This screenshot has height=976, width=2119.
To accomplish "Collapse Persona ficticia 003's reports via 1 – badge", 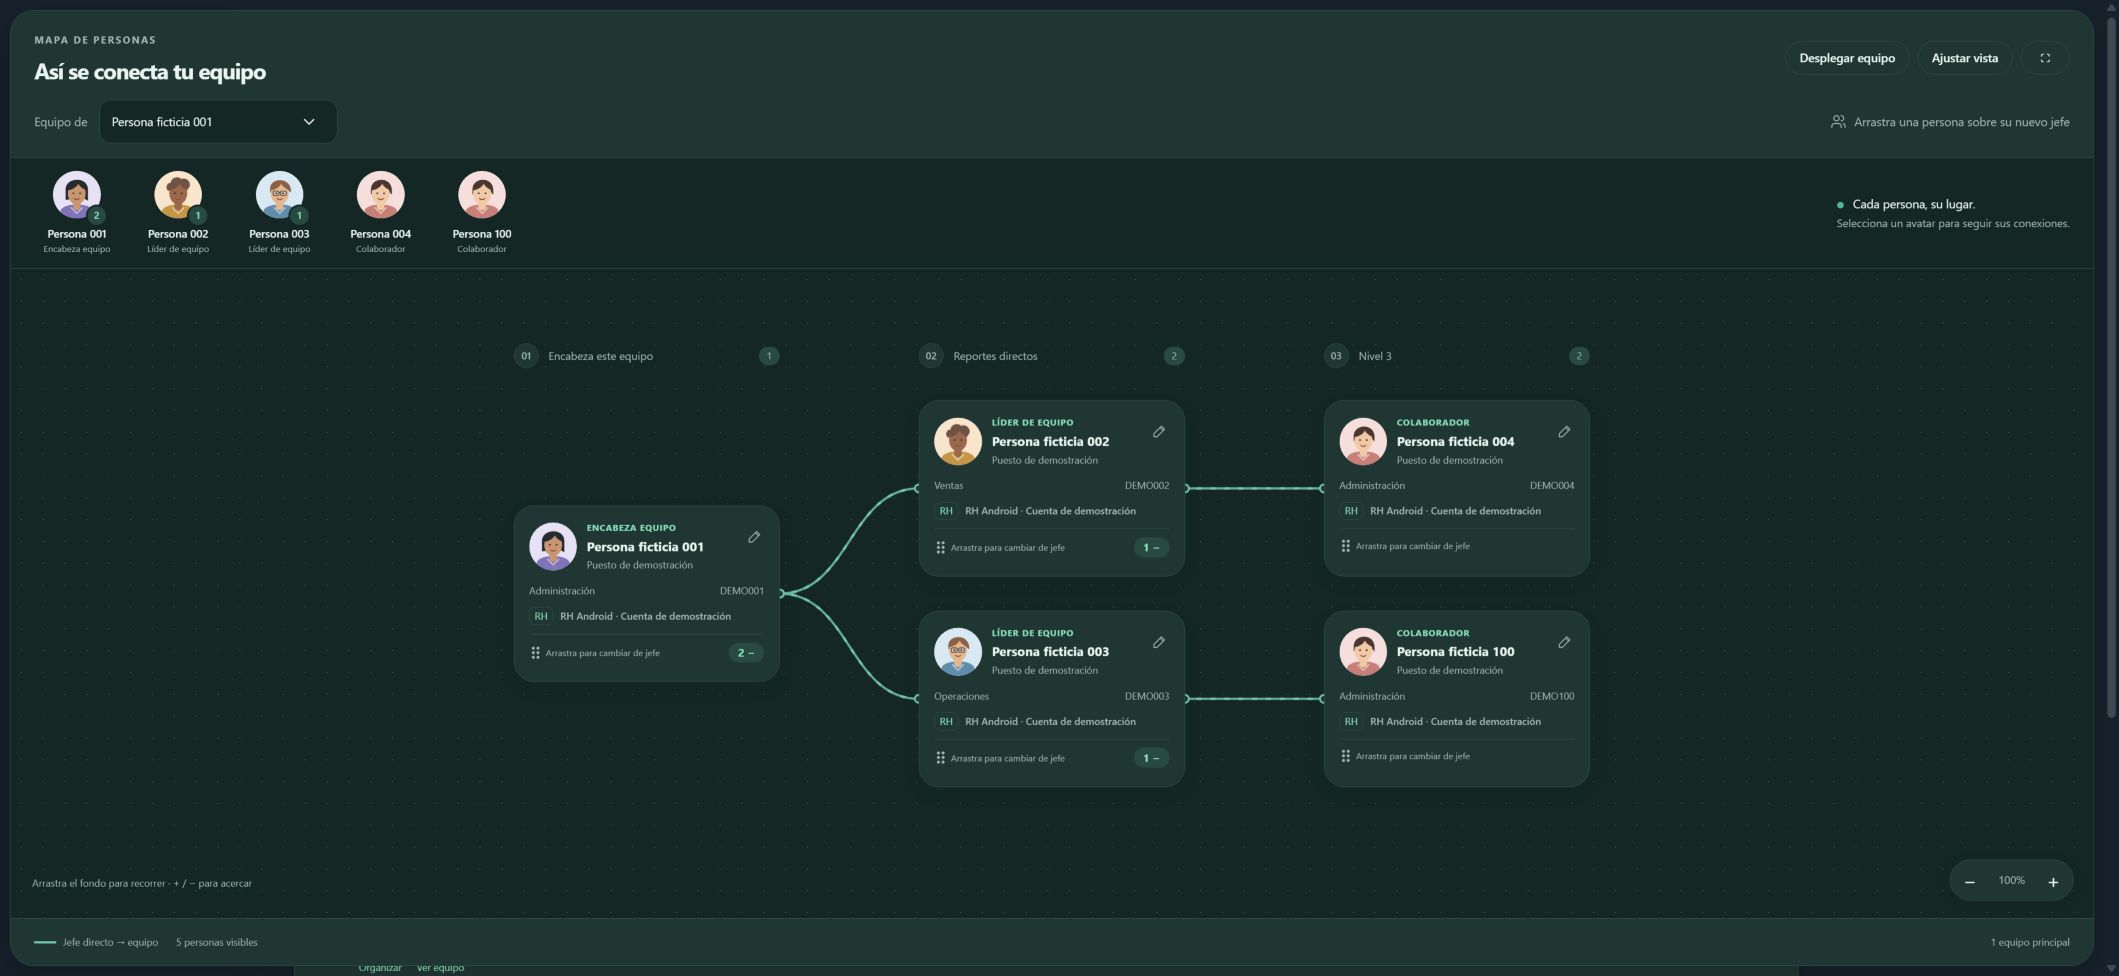I will 1151,758.
